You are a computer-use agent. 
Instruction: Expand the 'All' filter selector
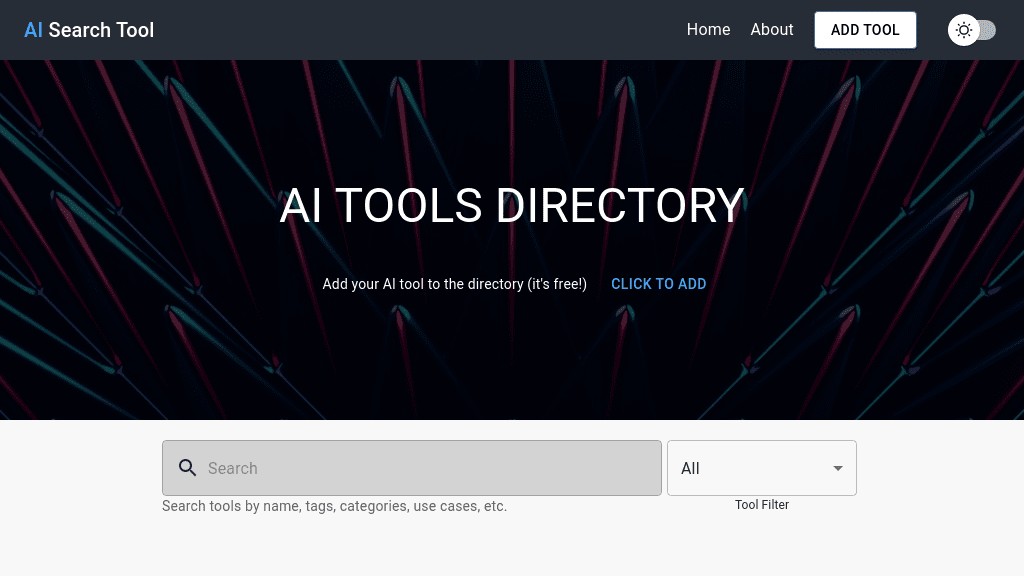pos(762,467)
